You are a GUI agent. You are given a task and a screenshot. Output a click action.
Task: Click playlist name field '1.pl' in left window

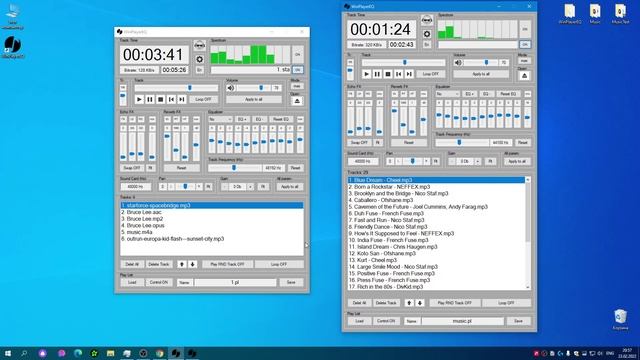pyautogui.click(x=235, y=282)
